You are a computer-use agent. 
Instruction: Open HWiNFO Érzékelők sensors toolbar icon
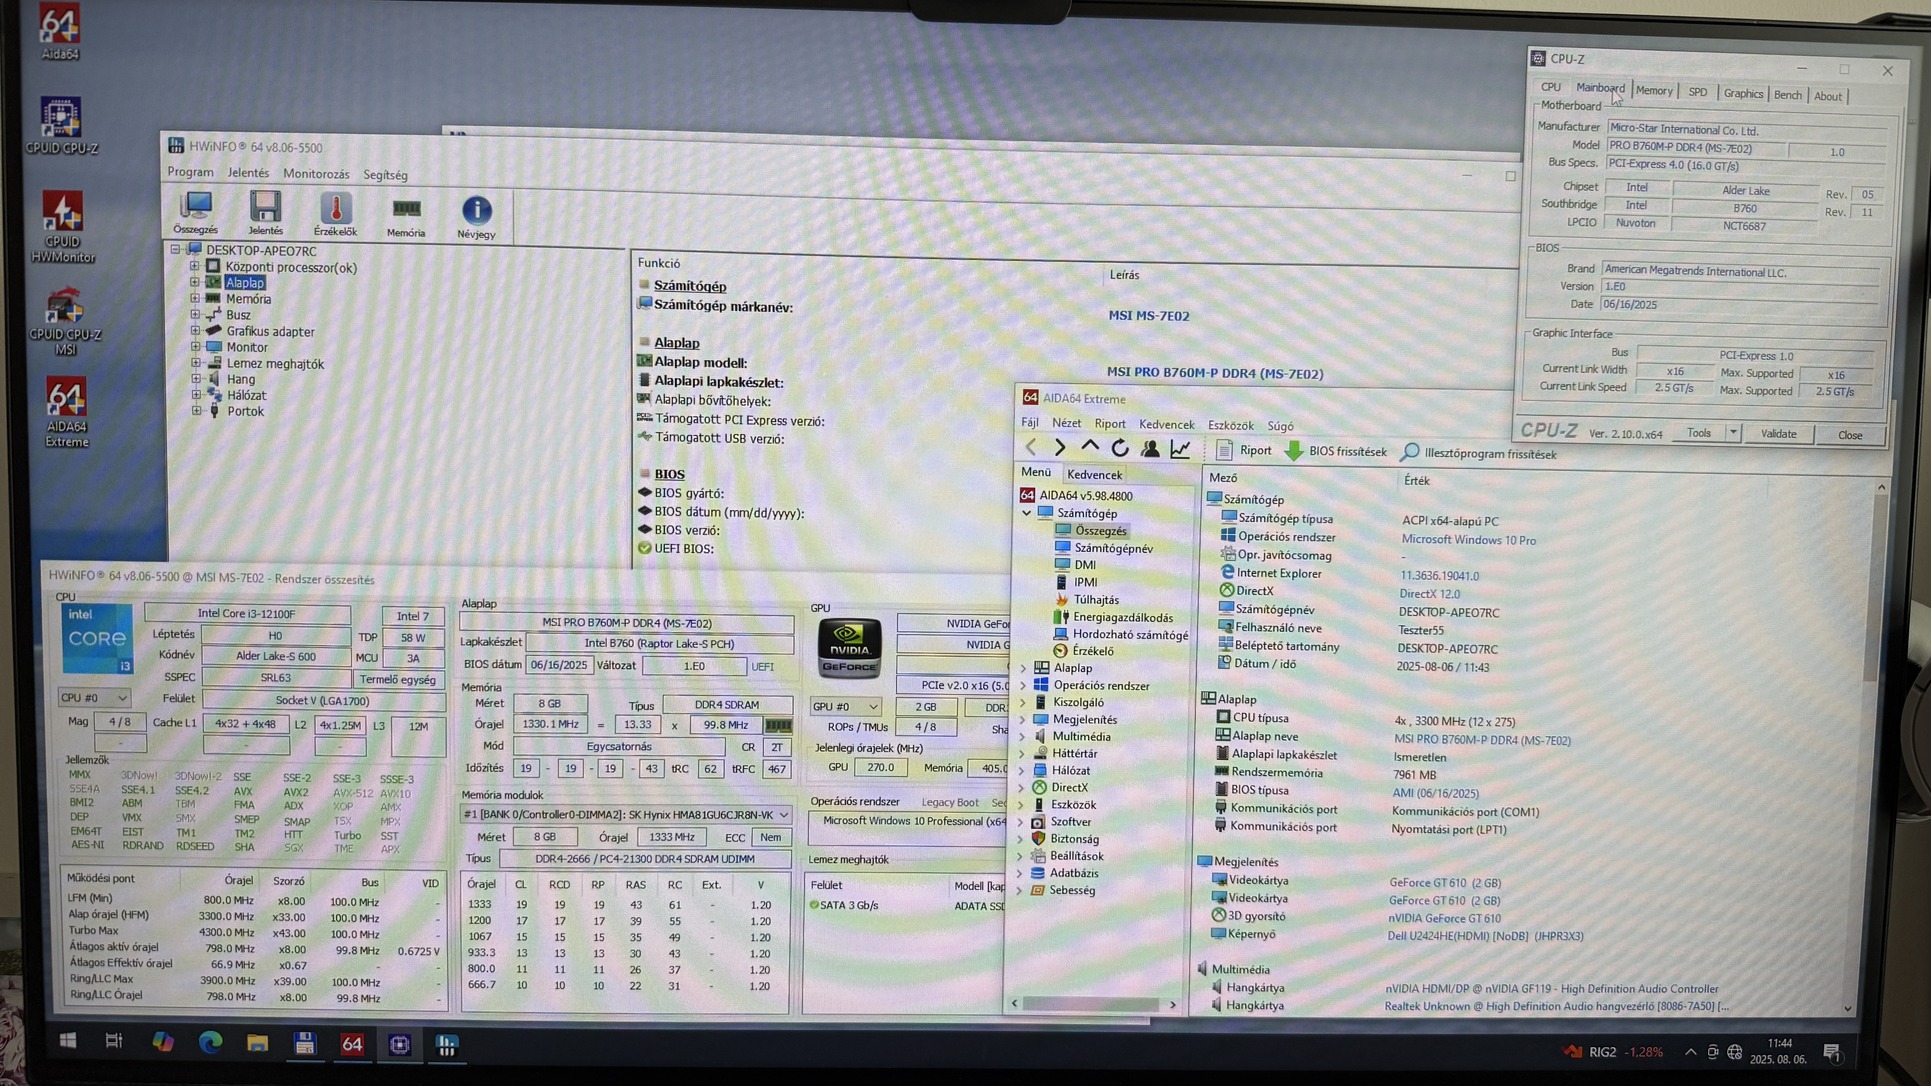tap(335, 209)
